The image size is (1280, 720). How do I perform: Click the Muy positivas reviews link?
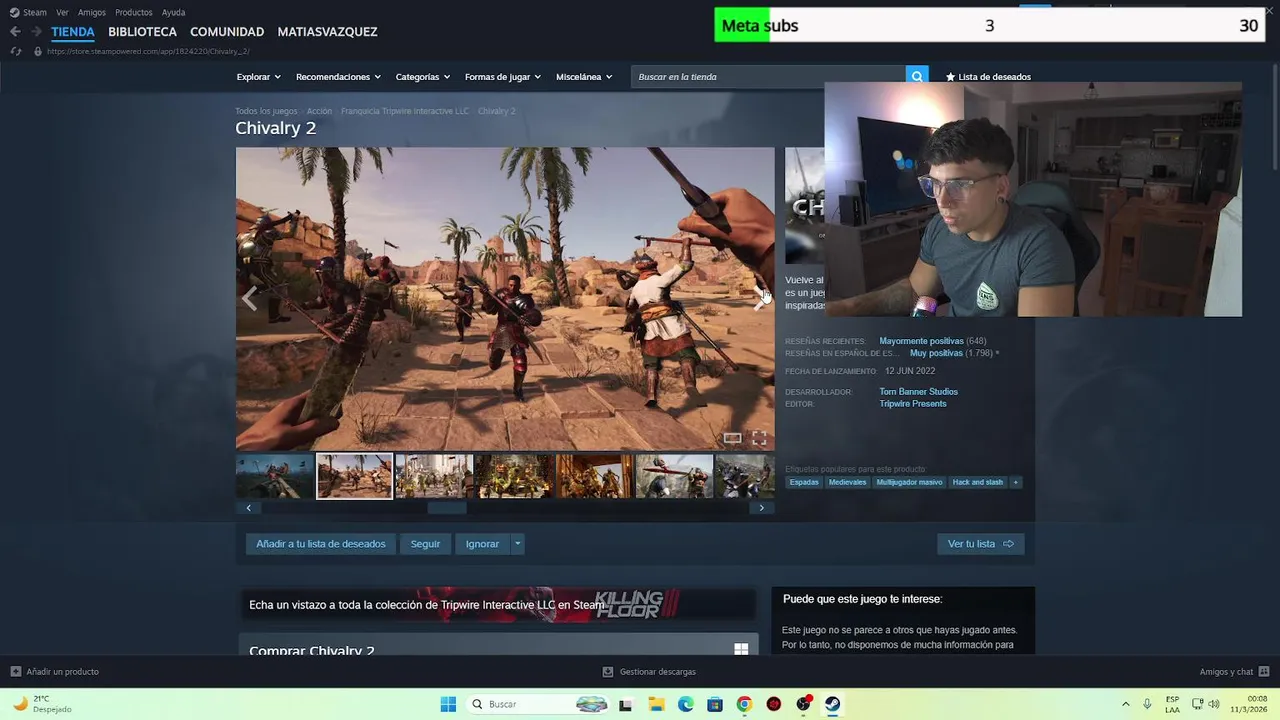coord(936,353)
